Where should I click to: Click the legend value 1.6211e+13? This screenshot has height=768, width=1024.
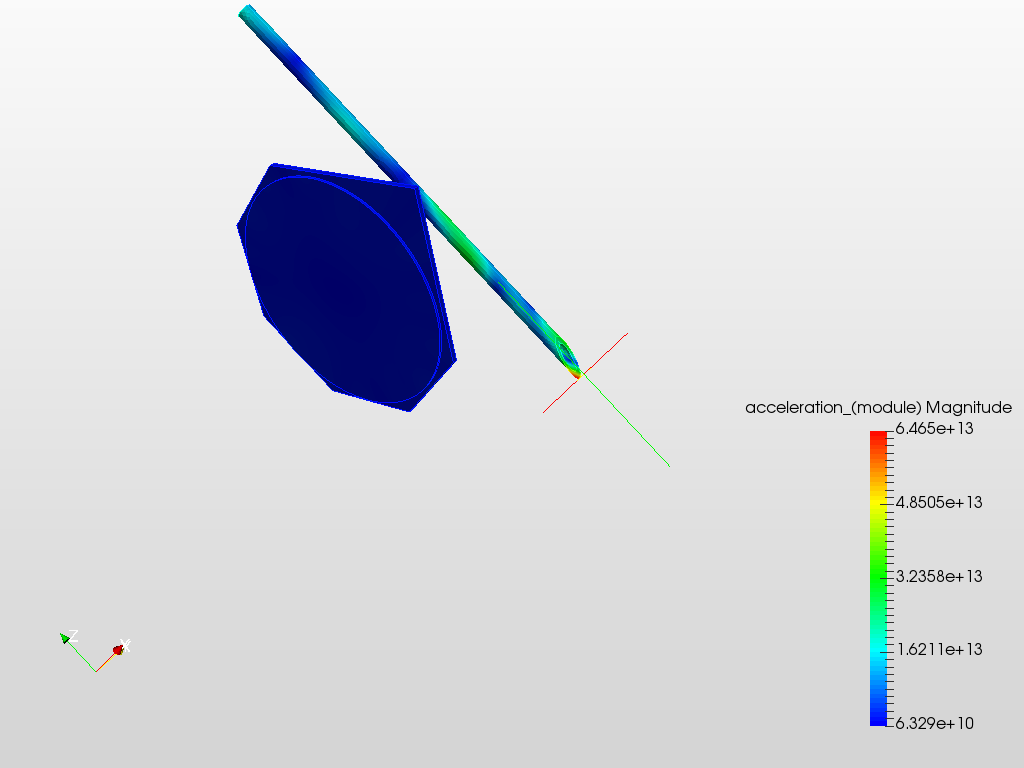coord(939,649)
